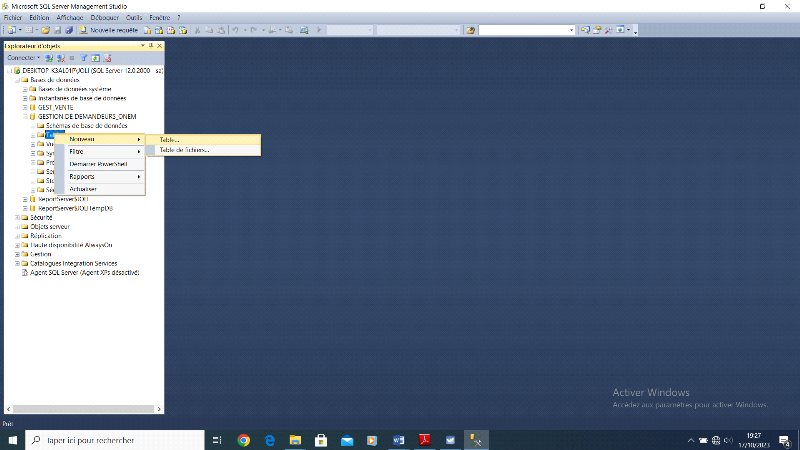Choose Table... in the Nouveau submenu

[x=203, y=139]
